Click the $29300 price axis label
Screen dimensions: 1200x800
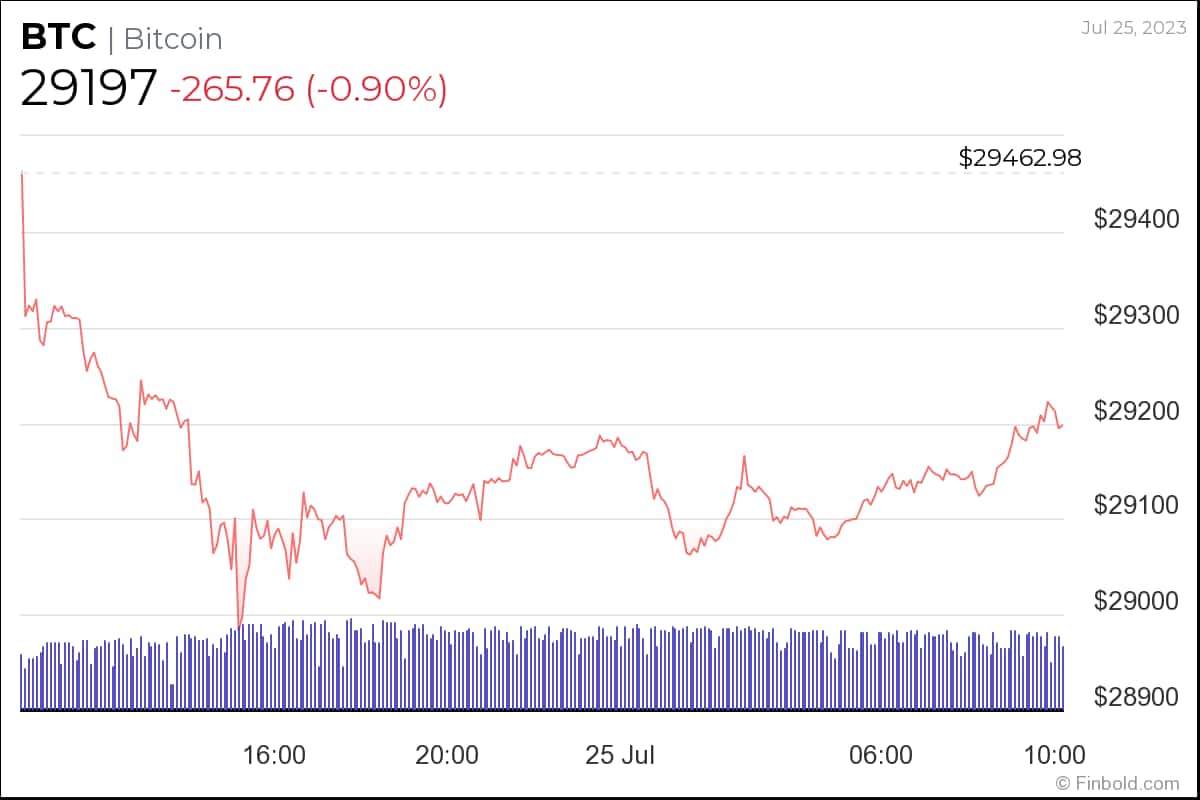[1138, 315]
